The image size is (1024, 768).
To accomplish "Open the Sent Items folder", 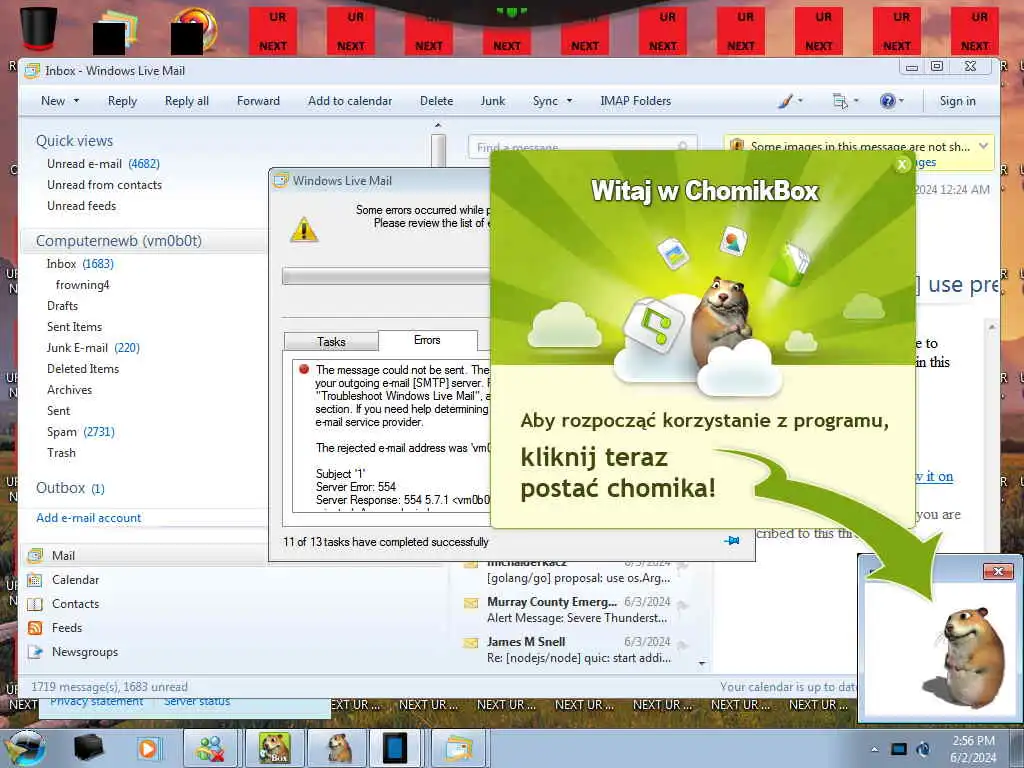I will coord(74,327).
